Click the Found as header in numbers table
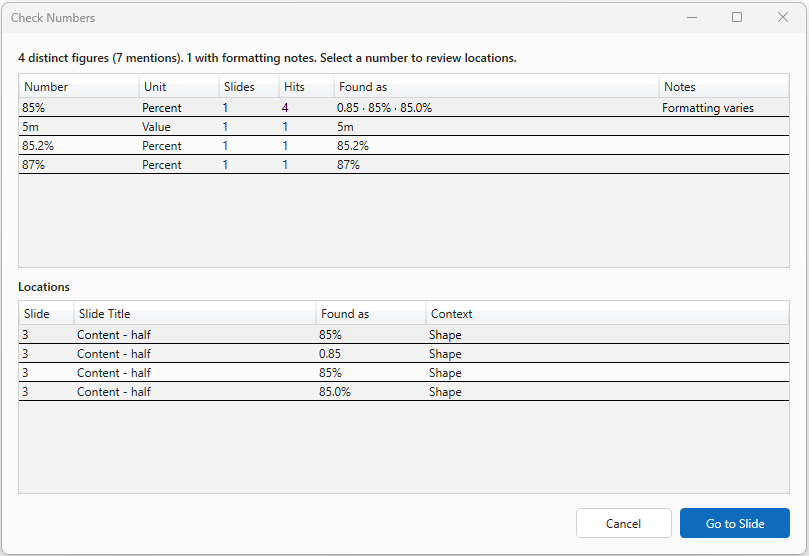The height and width of the screenshot is (556, 809). tap(496, 87)
